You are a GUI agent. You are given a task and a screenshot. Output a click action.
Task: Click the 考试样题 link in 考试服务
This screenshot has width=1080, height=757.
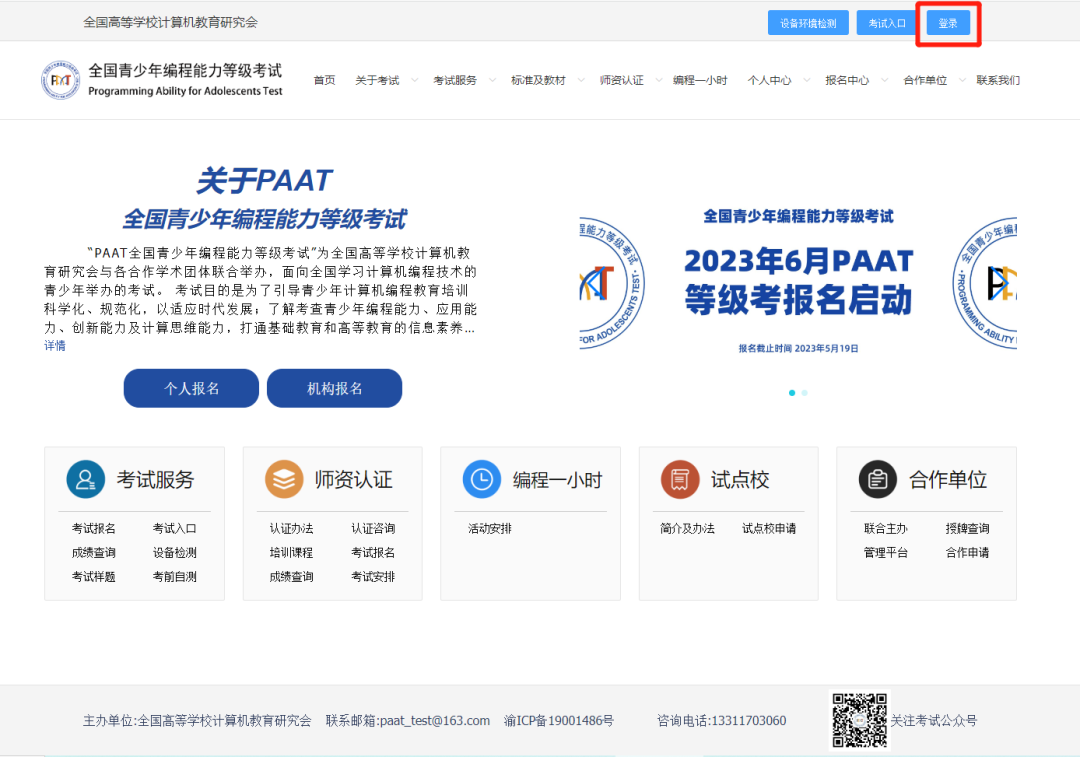coord(91,577)
